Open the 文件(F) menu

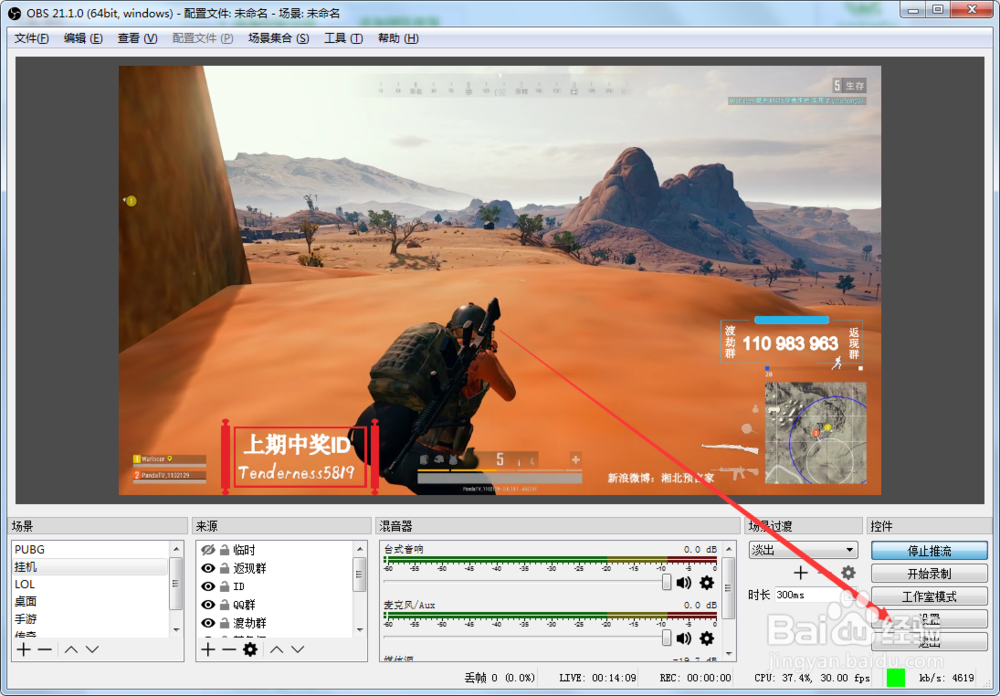tap(31, 38)
